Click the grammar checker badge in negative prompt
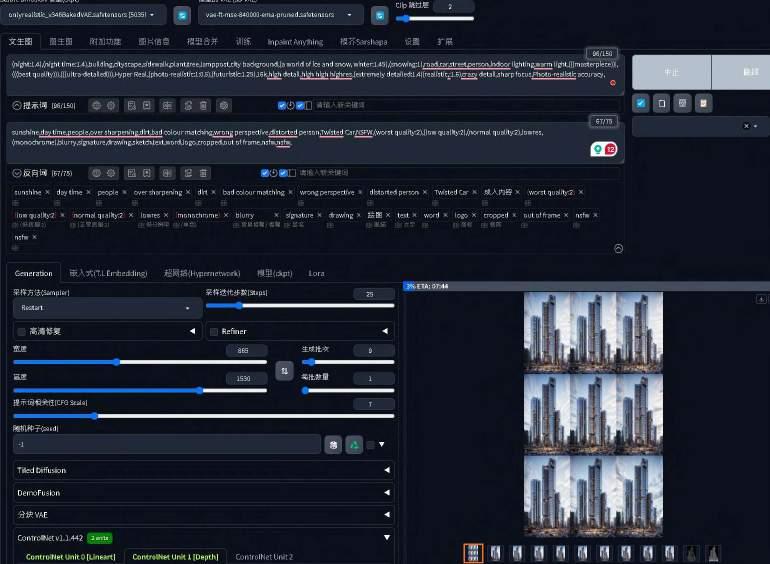Screen dimensions: 770x564 tap(604, 149)
